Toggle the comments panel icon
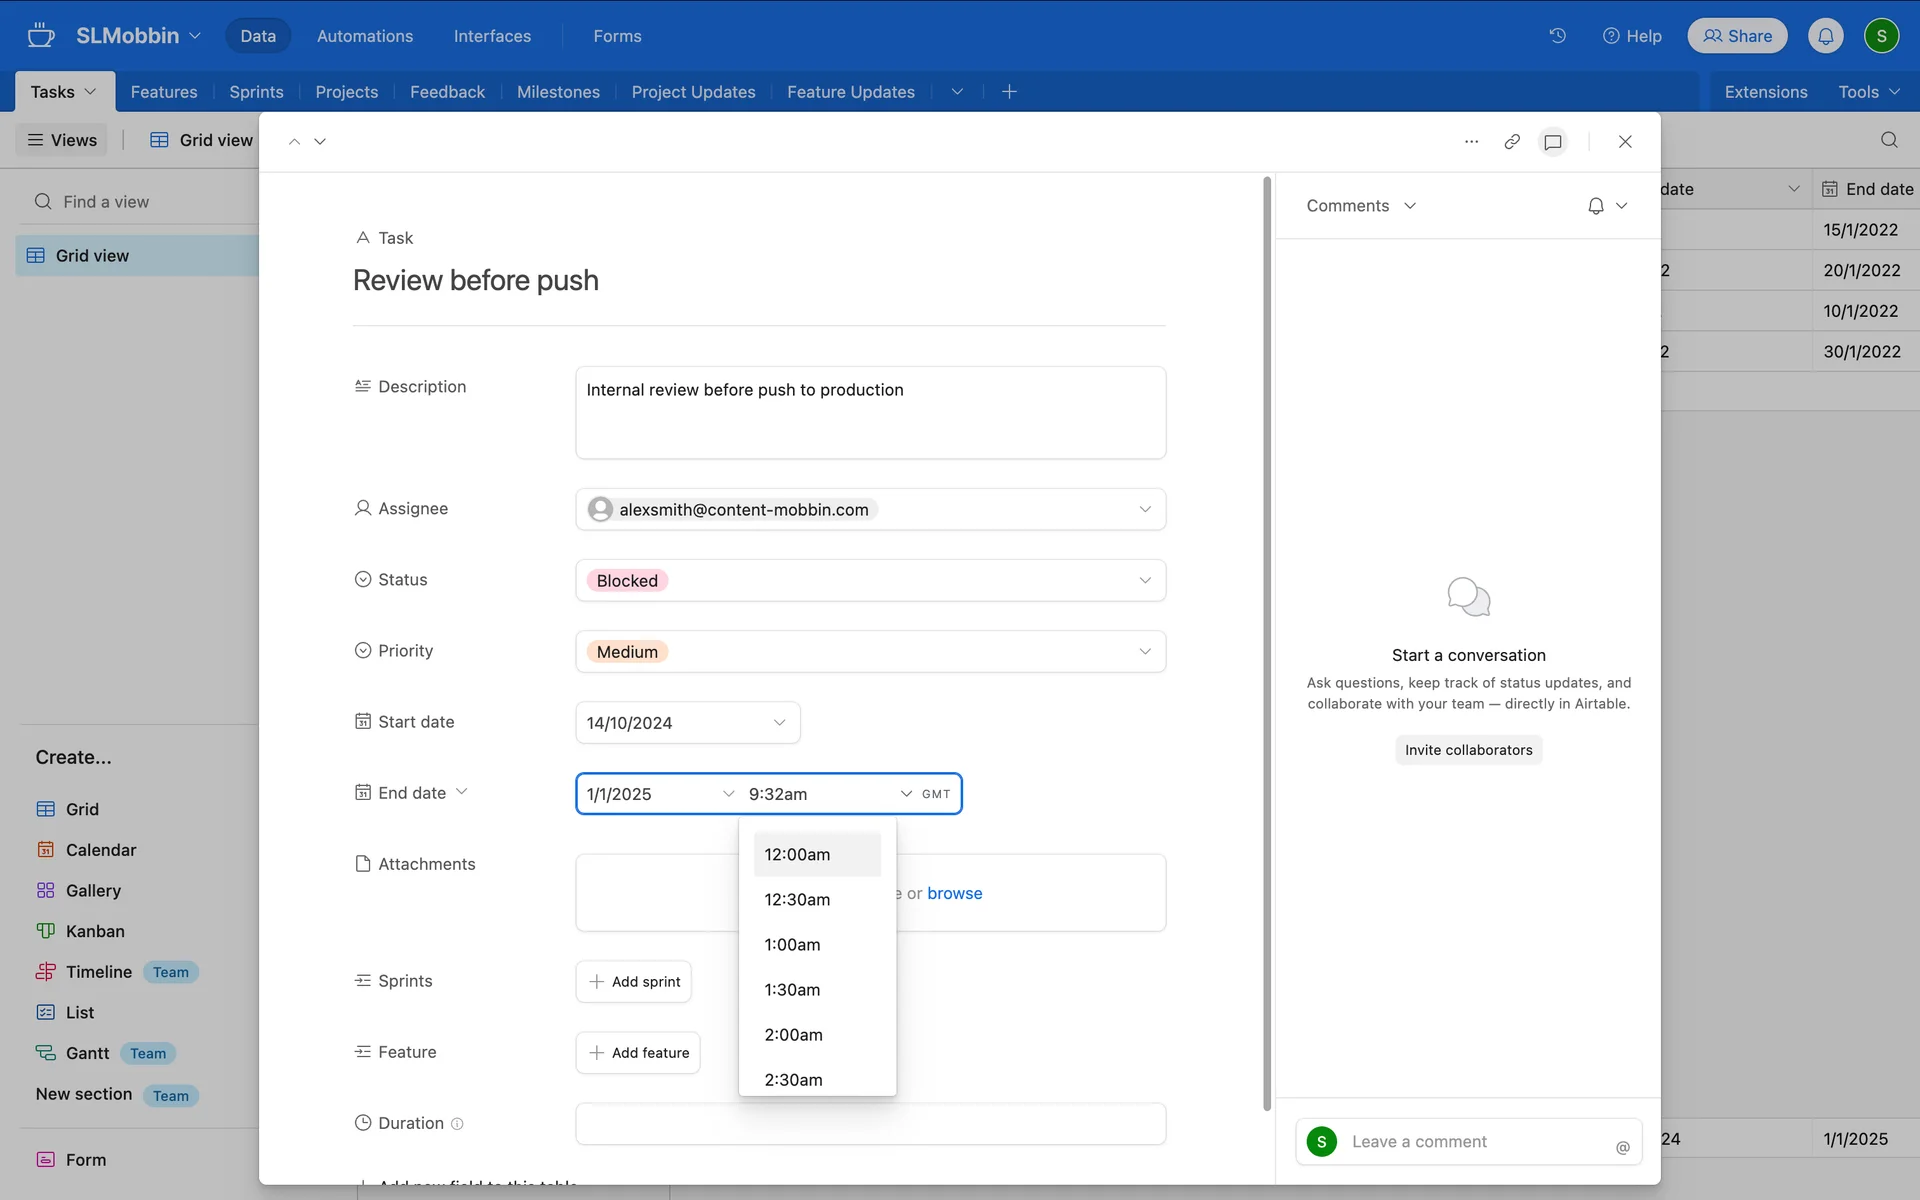 click(x=1553, y=142)
